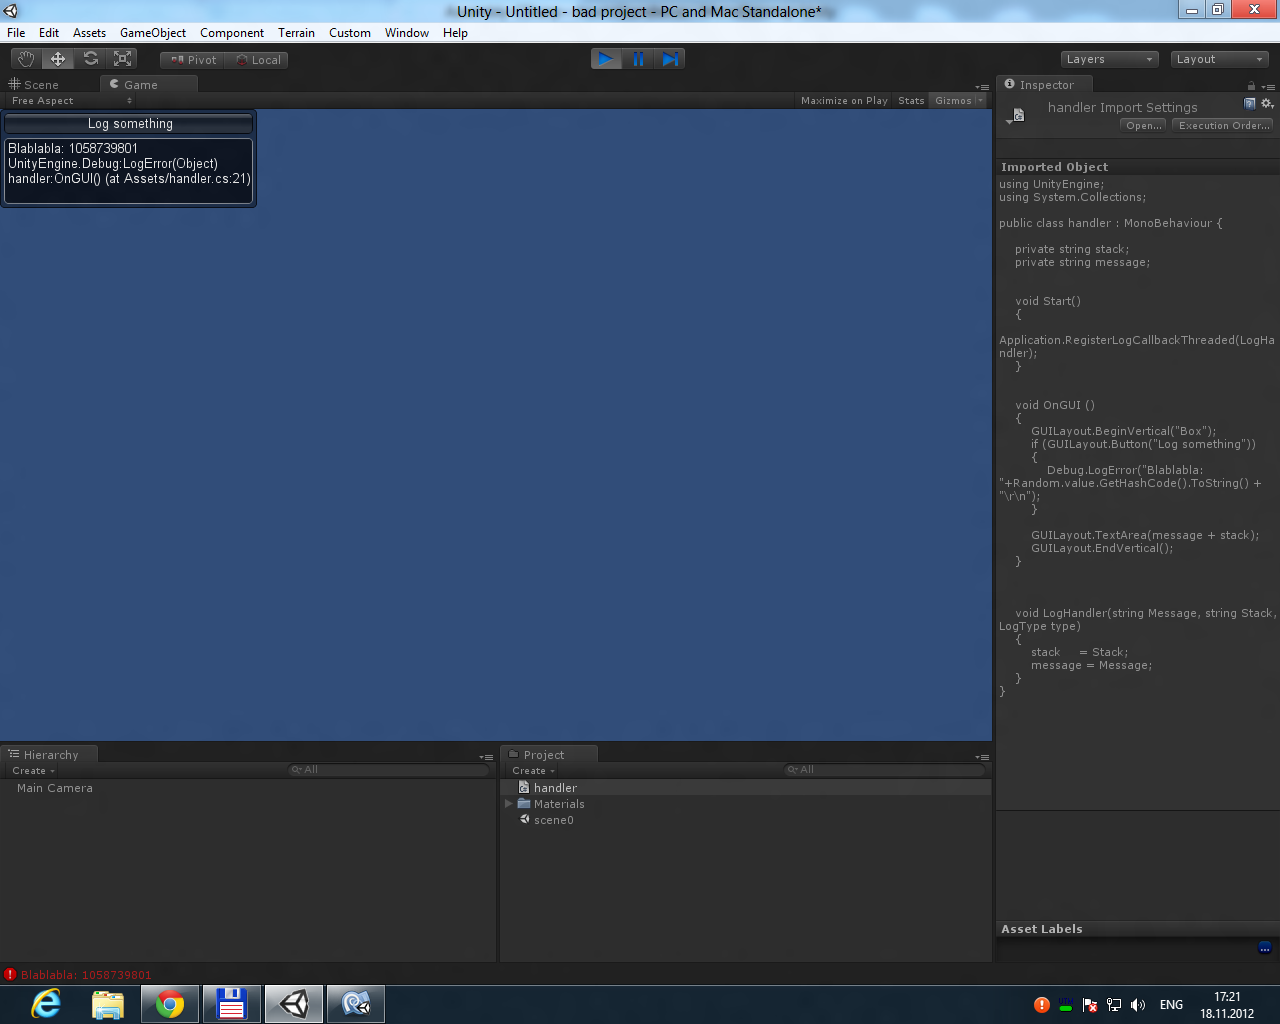The width and height of the screenshot is (1280, 1024).
Task: Open File Explorer from taskbar
Action: [108, 1004]
